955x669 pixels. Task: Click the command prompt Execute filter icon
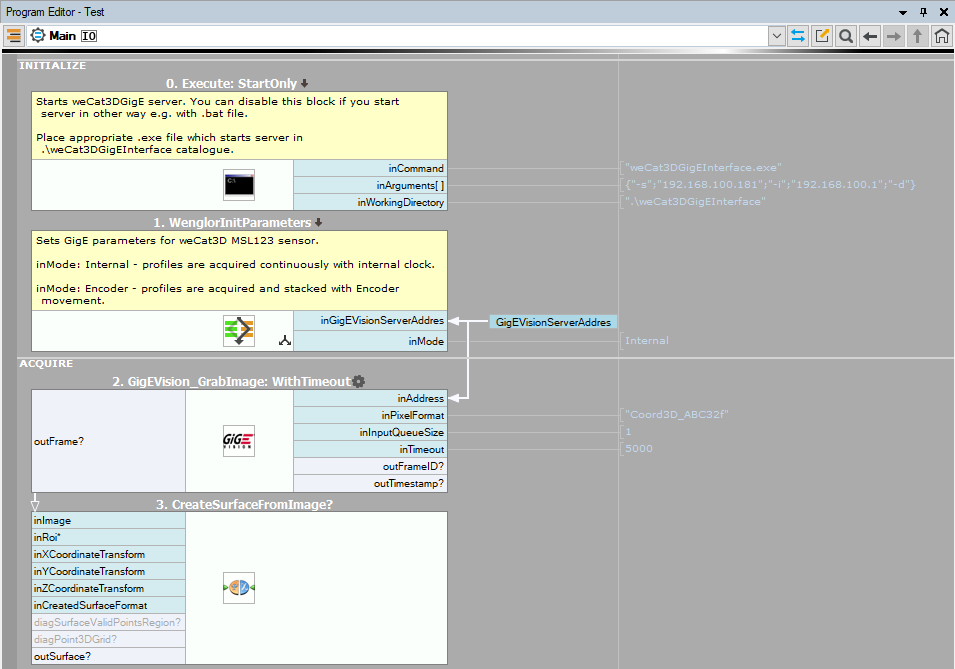[239, 184]
